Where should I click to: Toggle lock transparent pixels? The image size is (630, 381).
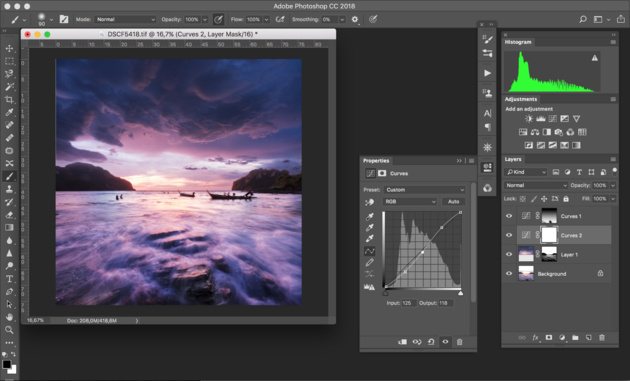click(523, 199)
